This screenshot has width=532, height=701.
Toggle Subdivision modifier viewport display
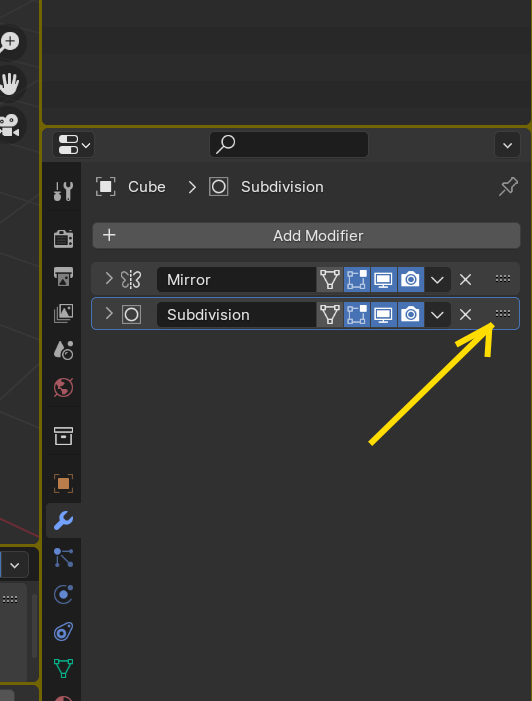pos(384,315)
